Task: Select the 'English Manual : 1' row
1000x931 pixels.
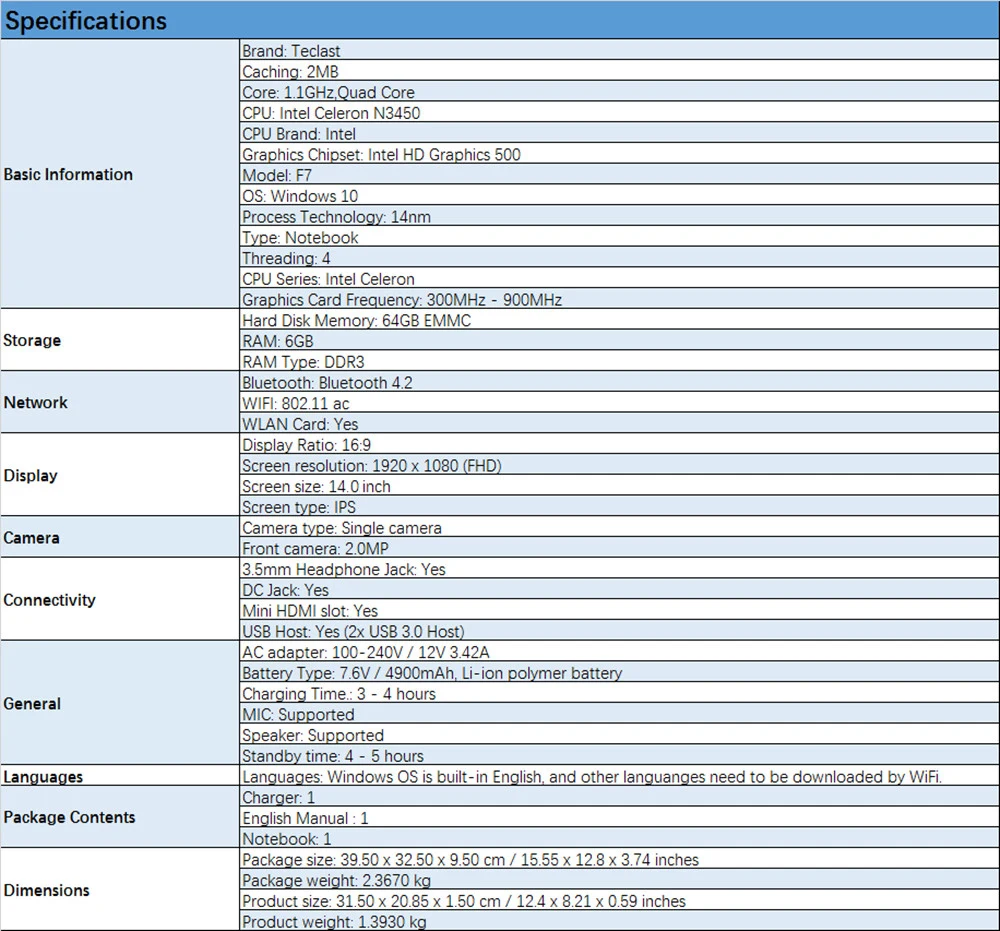Action: coord(619,817)
